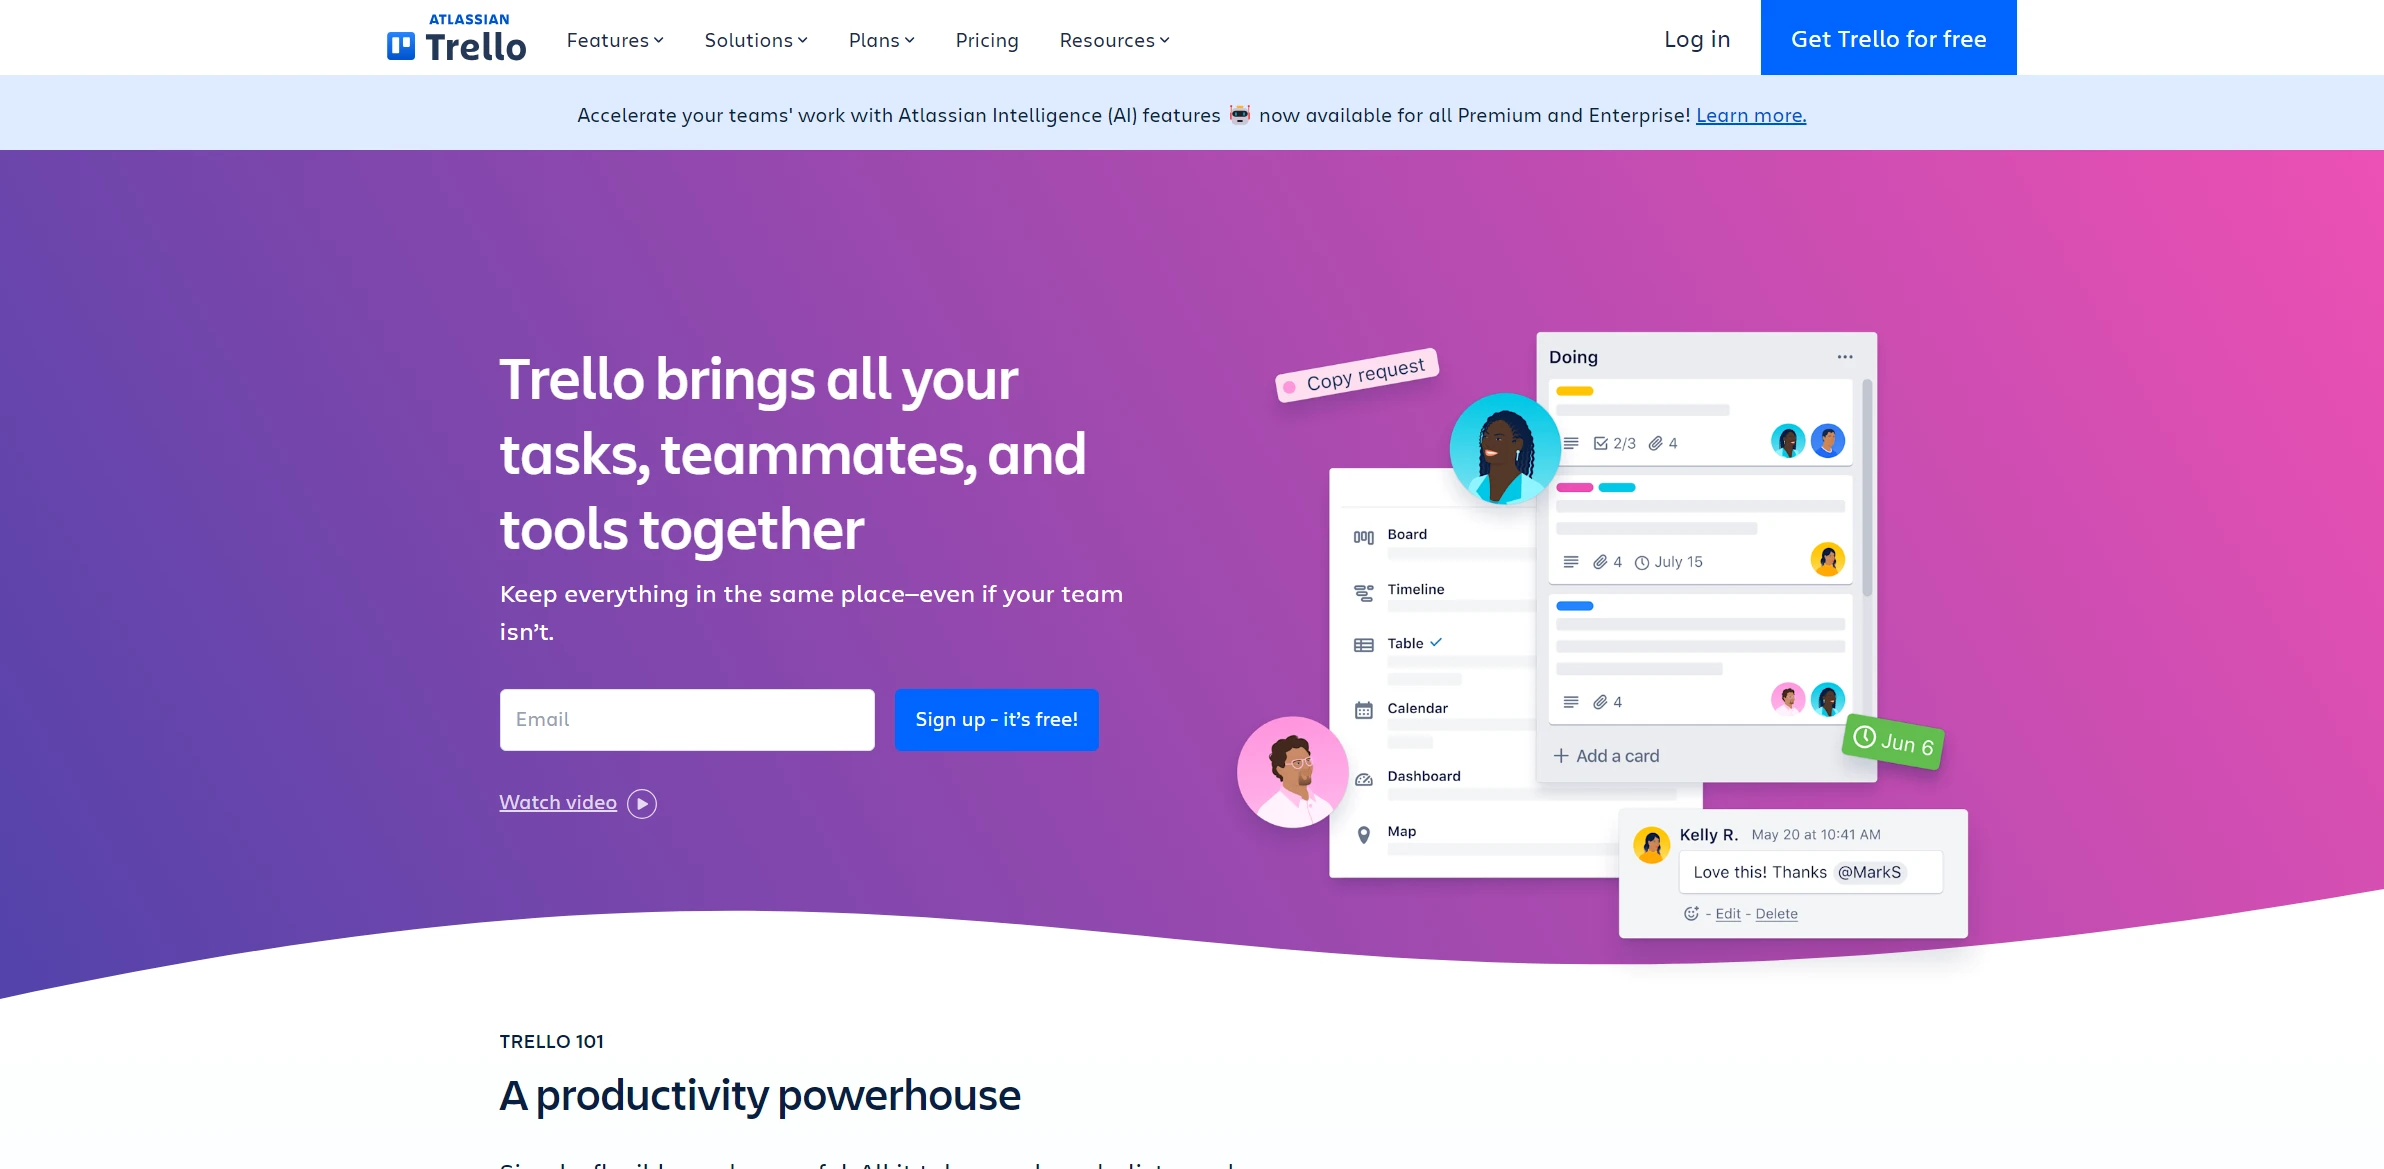Click the Board view icon
Image resolution: width=2384 pixels, height=1169 pixels.
(x=1364, y=535)
